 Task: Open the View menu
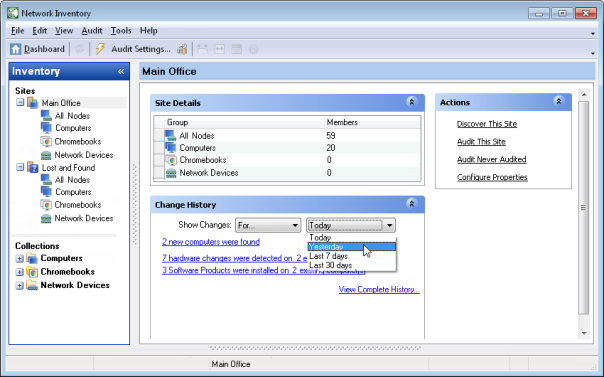64,30
